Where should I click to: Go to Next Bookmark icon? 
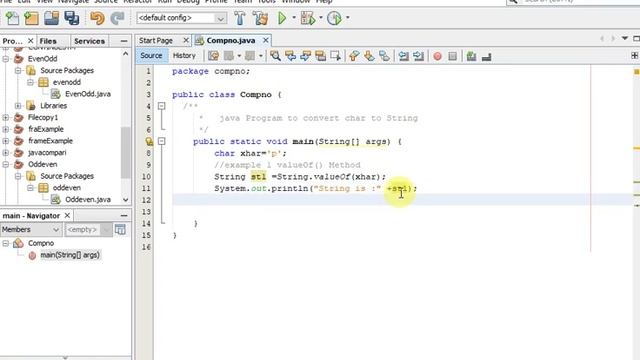369,56
